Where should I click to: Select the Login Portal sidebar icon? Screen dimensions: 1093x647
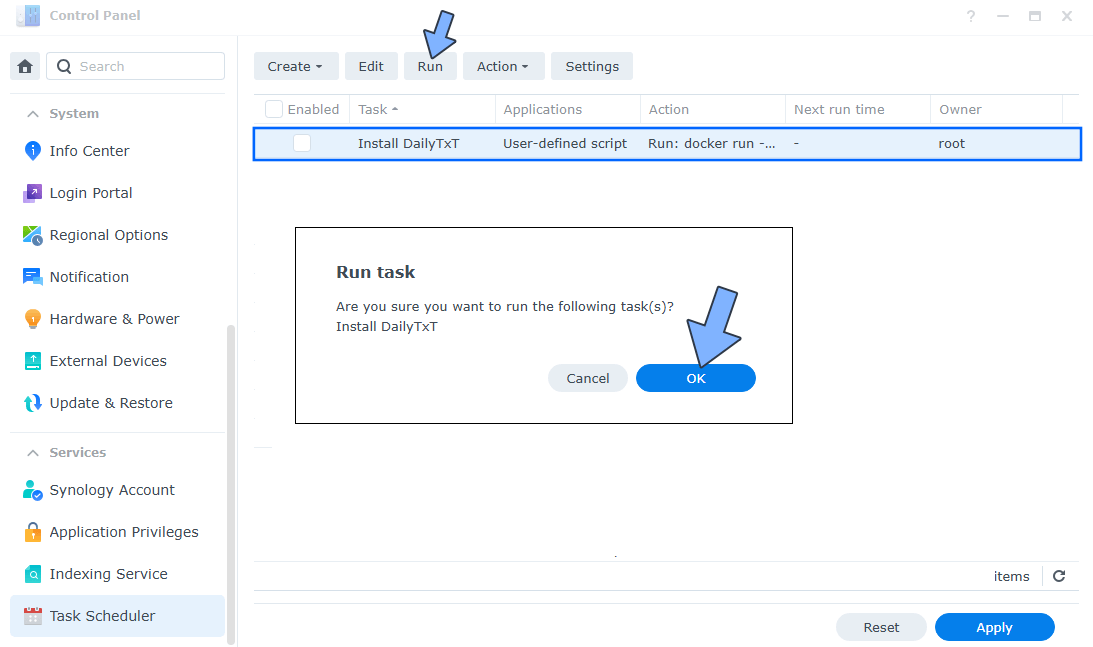coord(31,193)
